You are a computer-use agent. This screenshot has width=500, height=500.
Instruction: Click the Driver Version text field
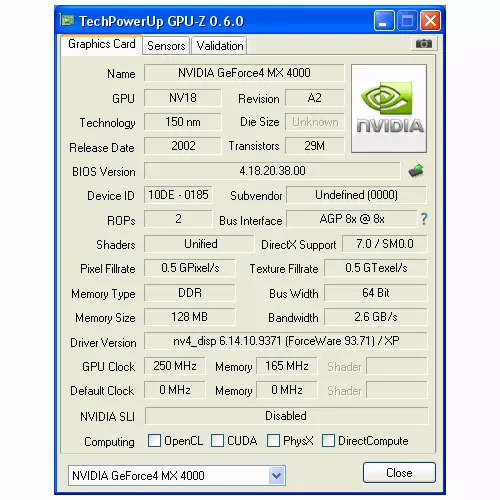point(286,341)
